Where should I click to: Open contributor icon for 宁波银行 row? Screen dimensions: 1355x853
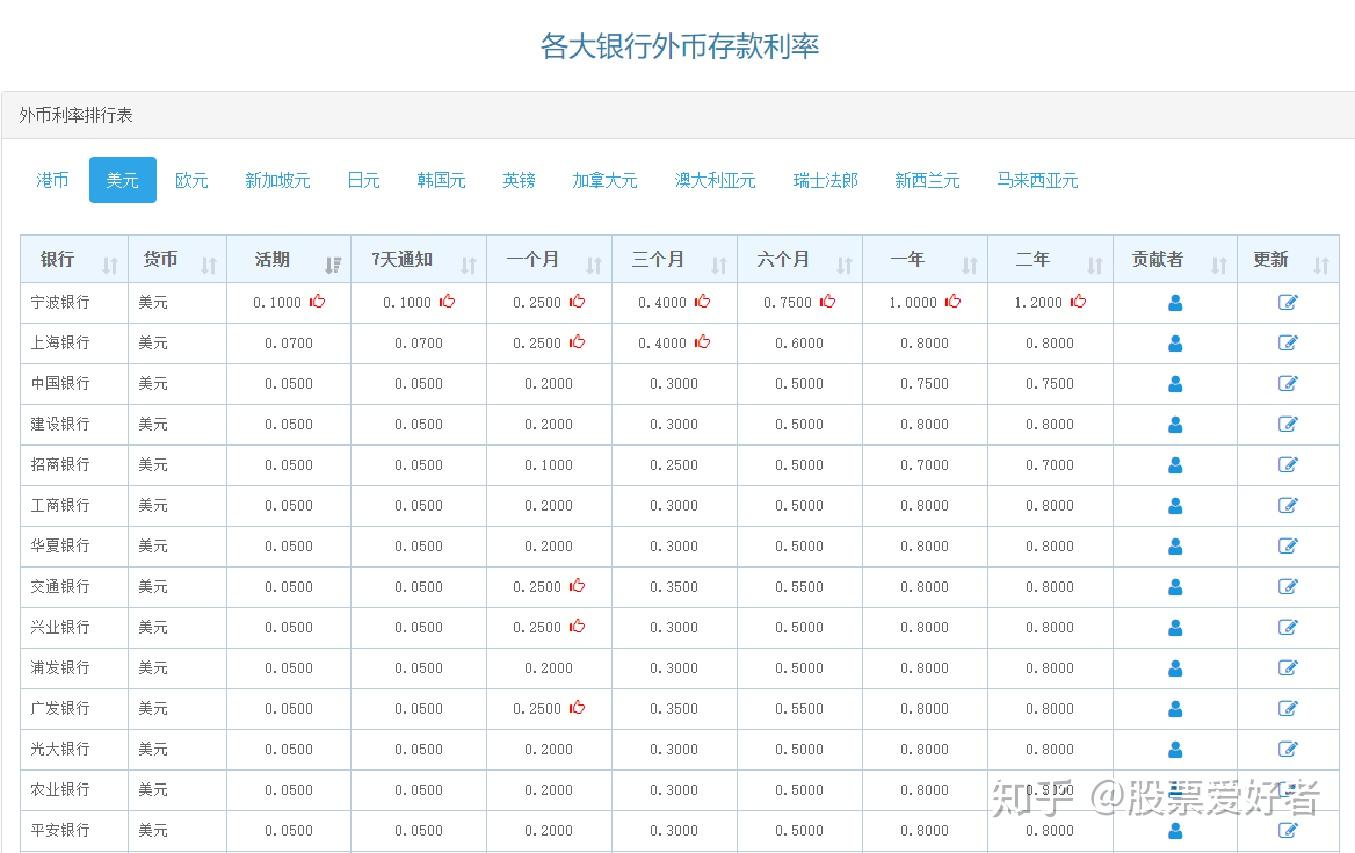tap(1175, 303)
